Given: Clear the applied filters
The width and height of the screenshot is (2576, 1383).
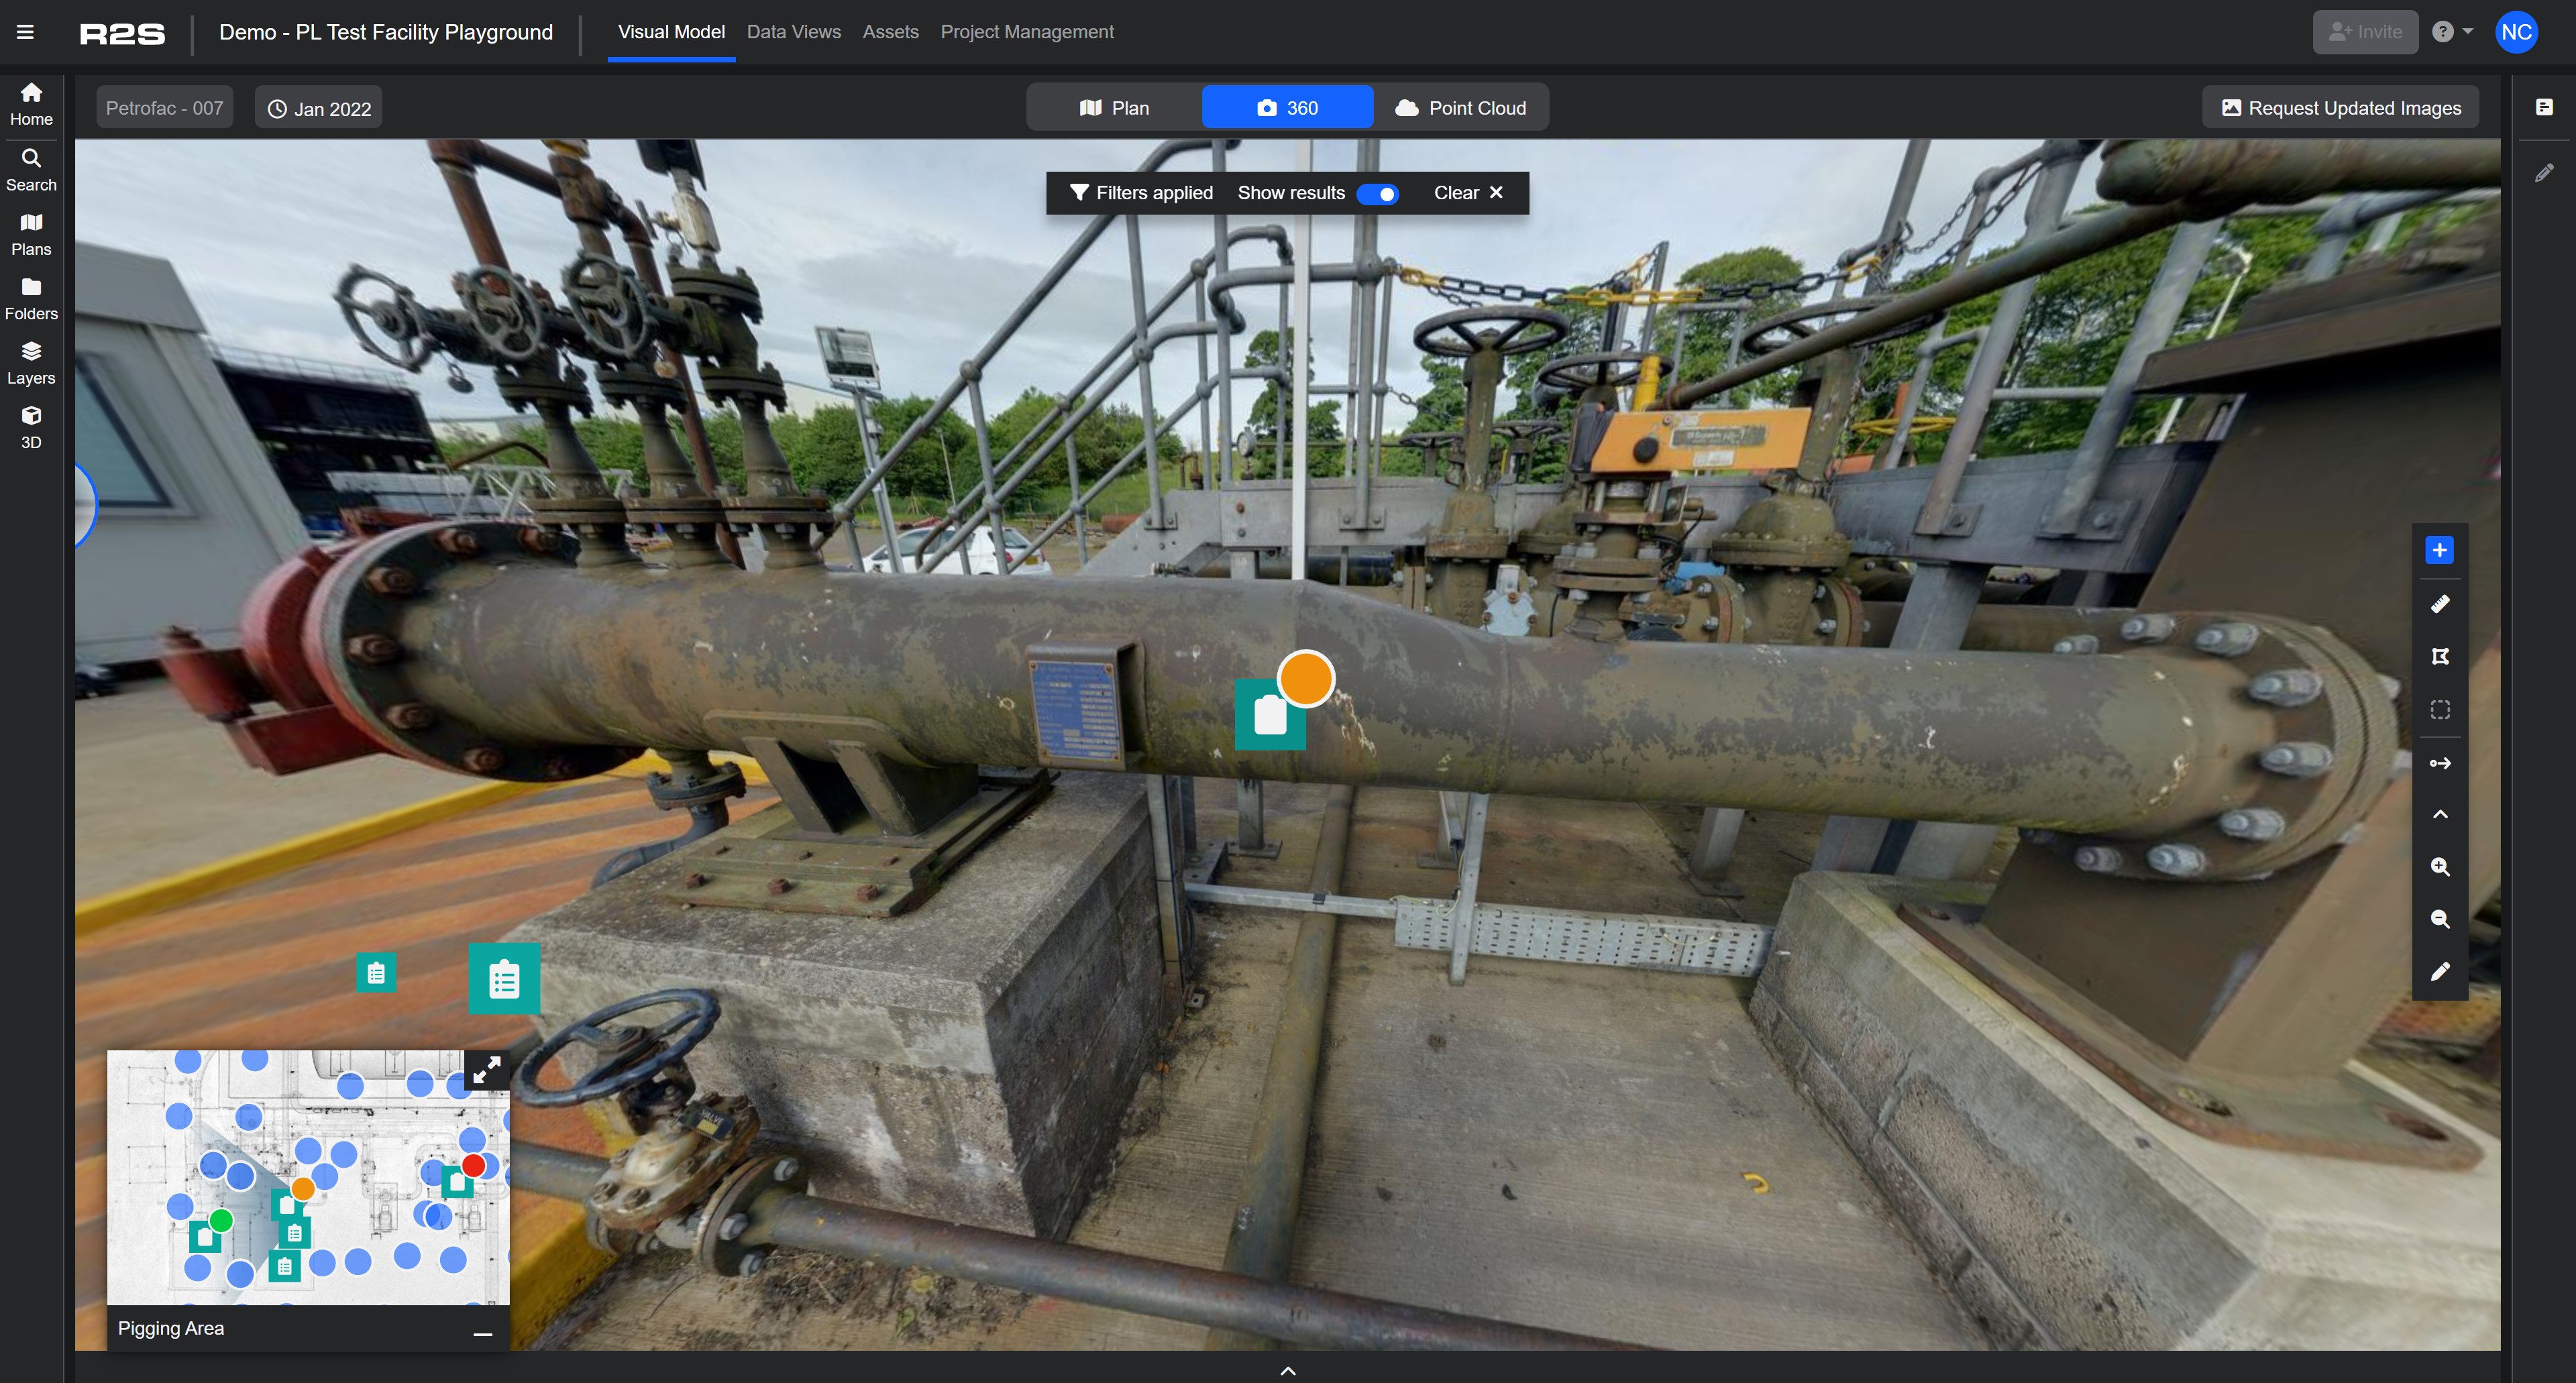Looking at the screenshot, I should [1468, 193].
